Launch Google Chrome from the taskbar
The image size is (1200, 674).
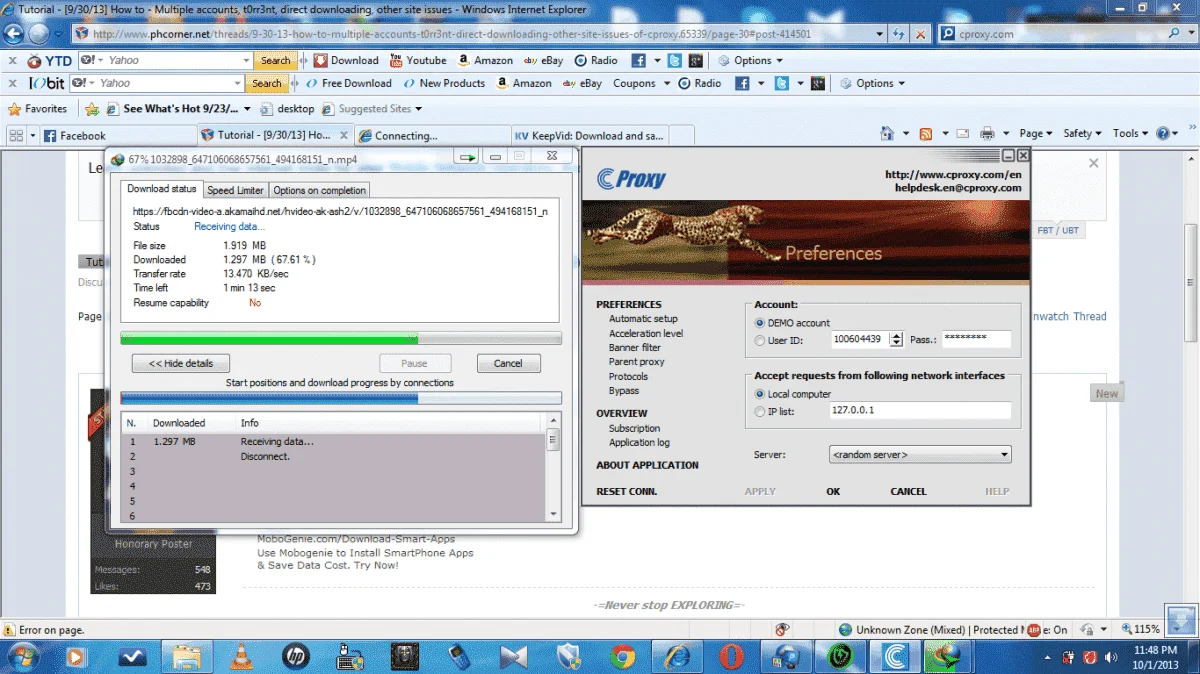tap(623, 657)
